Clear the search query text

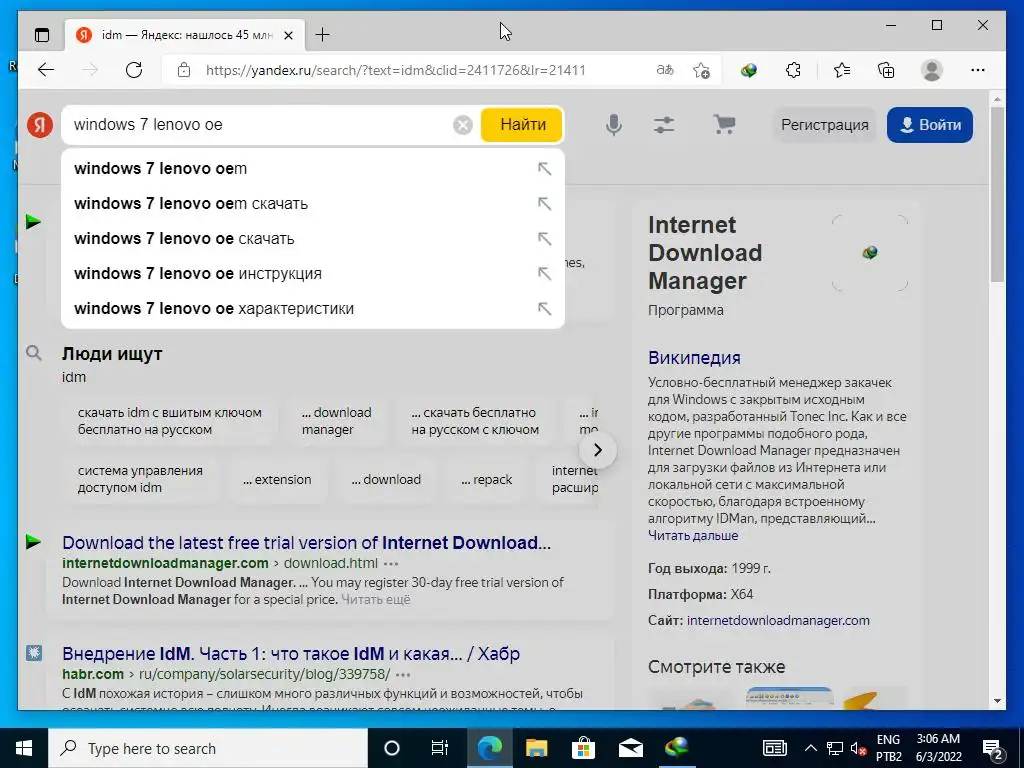[462, 125]
